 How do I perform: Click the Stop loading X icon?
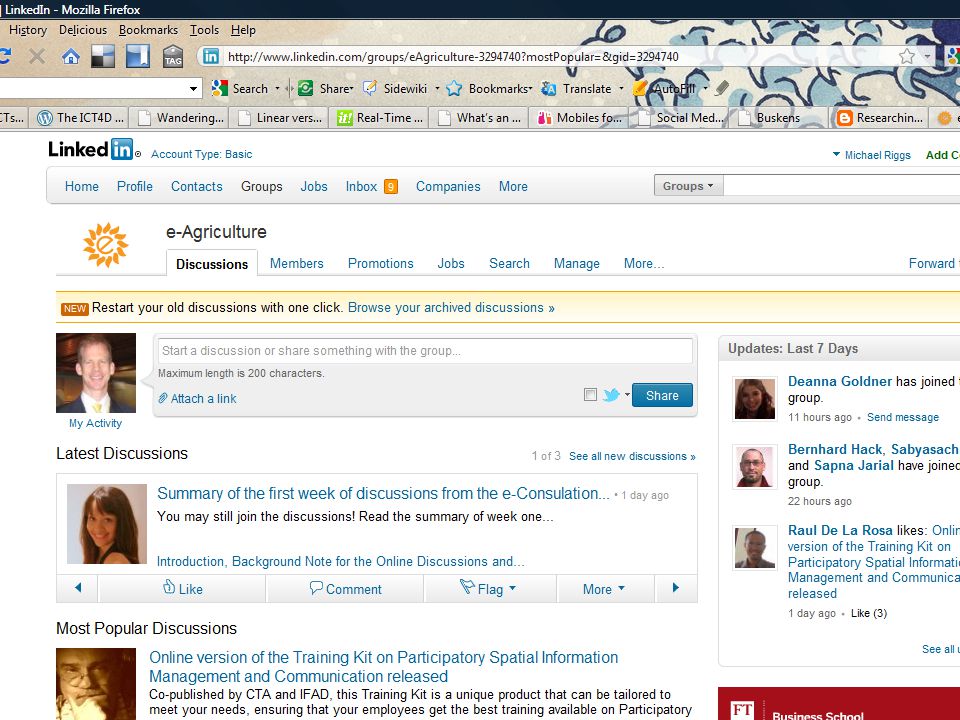[x=37, y=57]
